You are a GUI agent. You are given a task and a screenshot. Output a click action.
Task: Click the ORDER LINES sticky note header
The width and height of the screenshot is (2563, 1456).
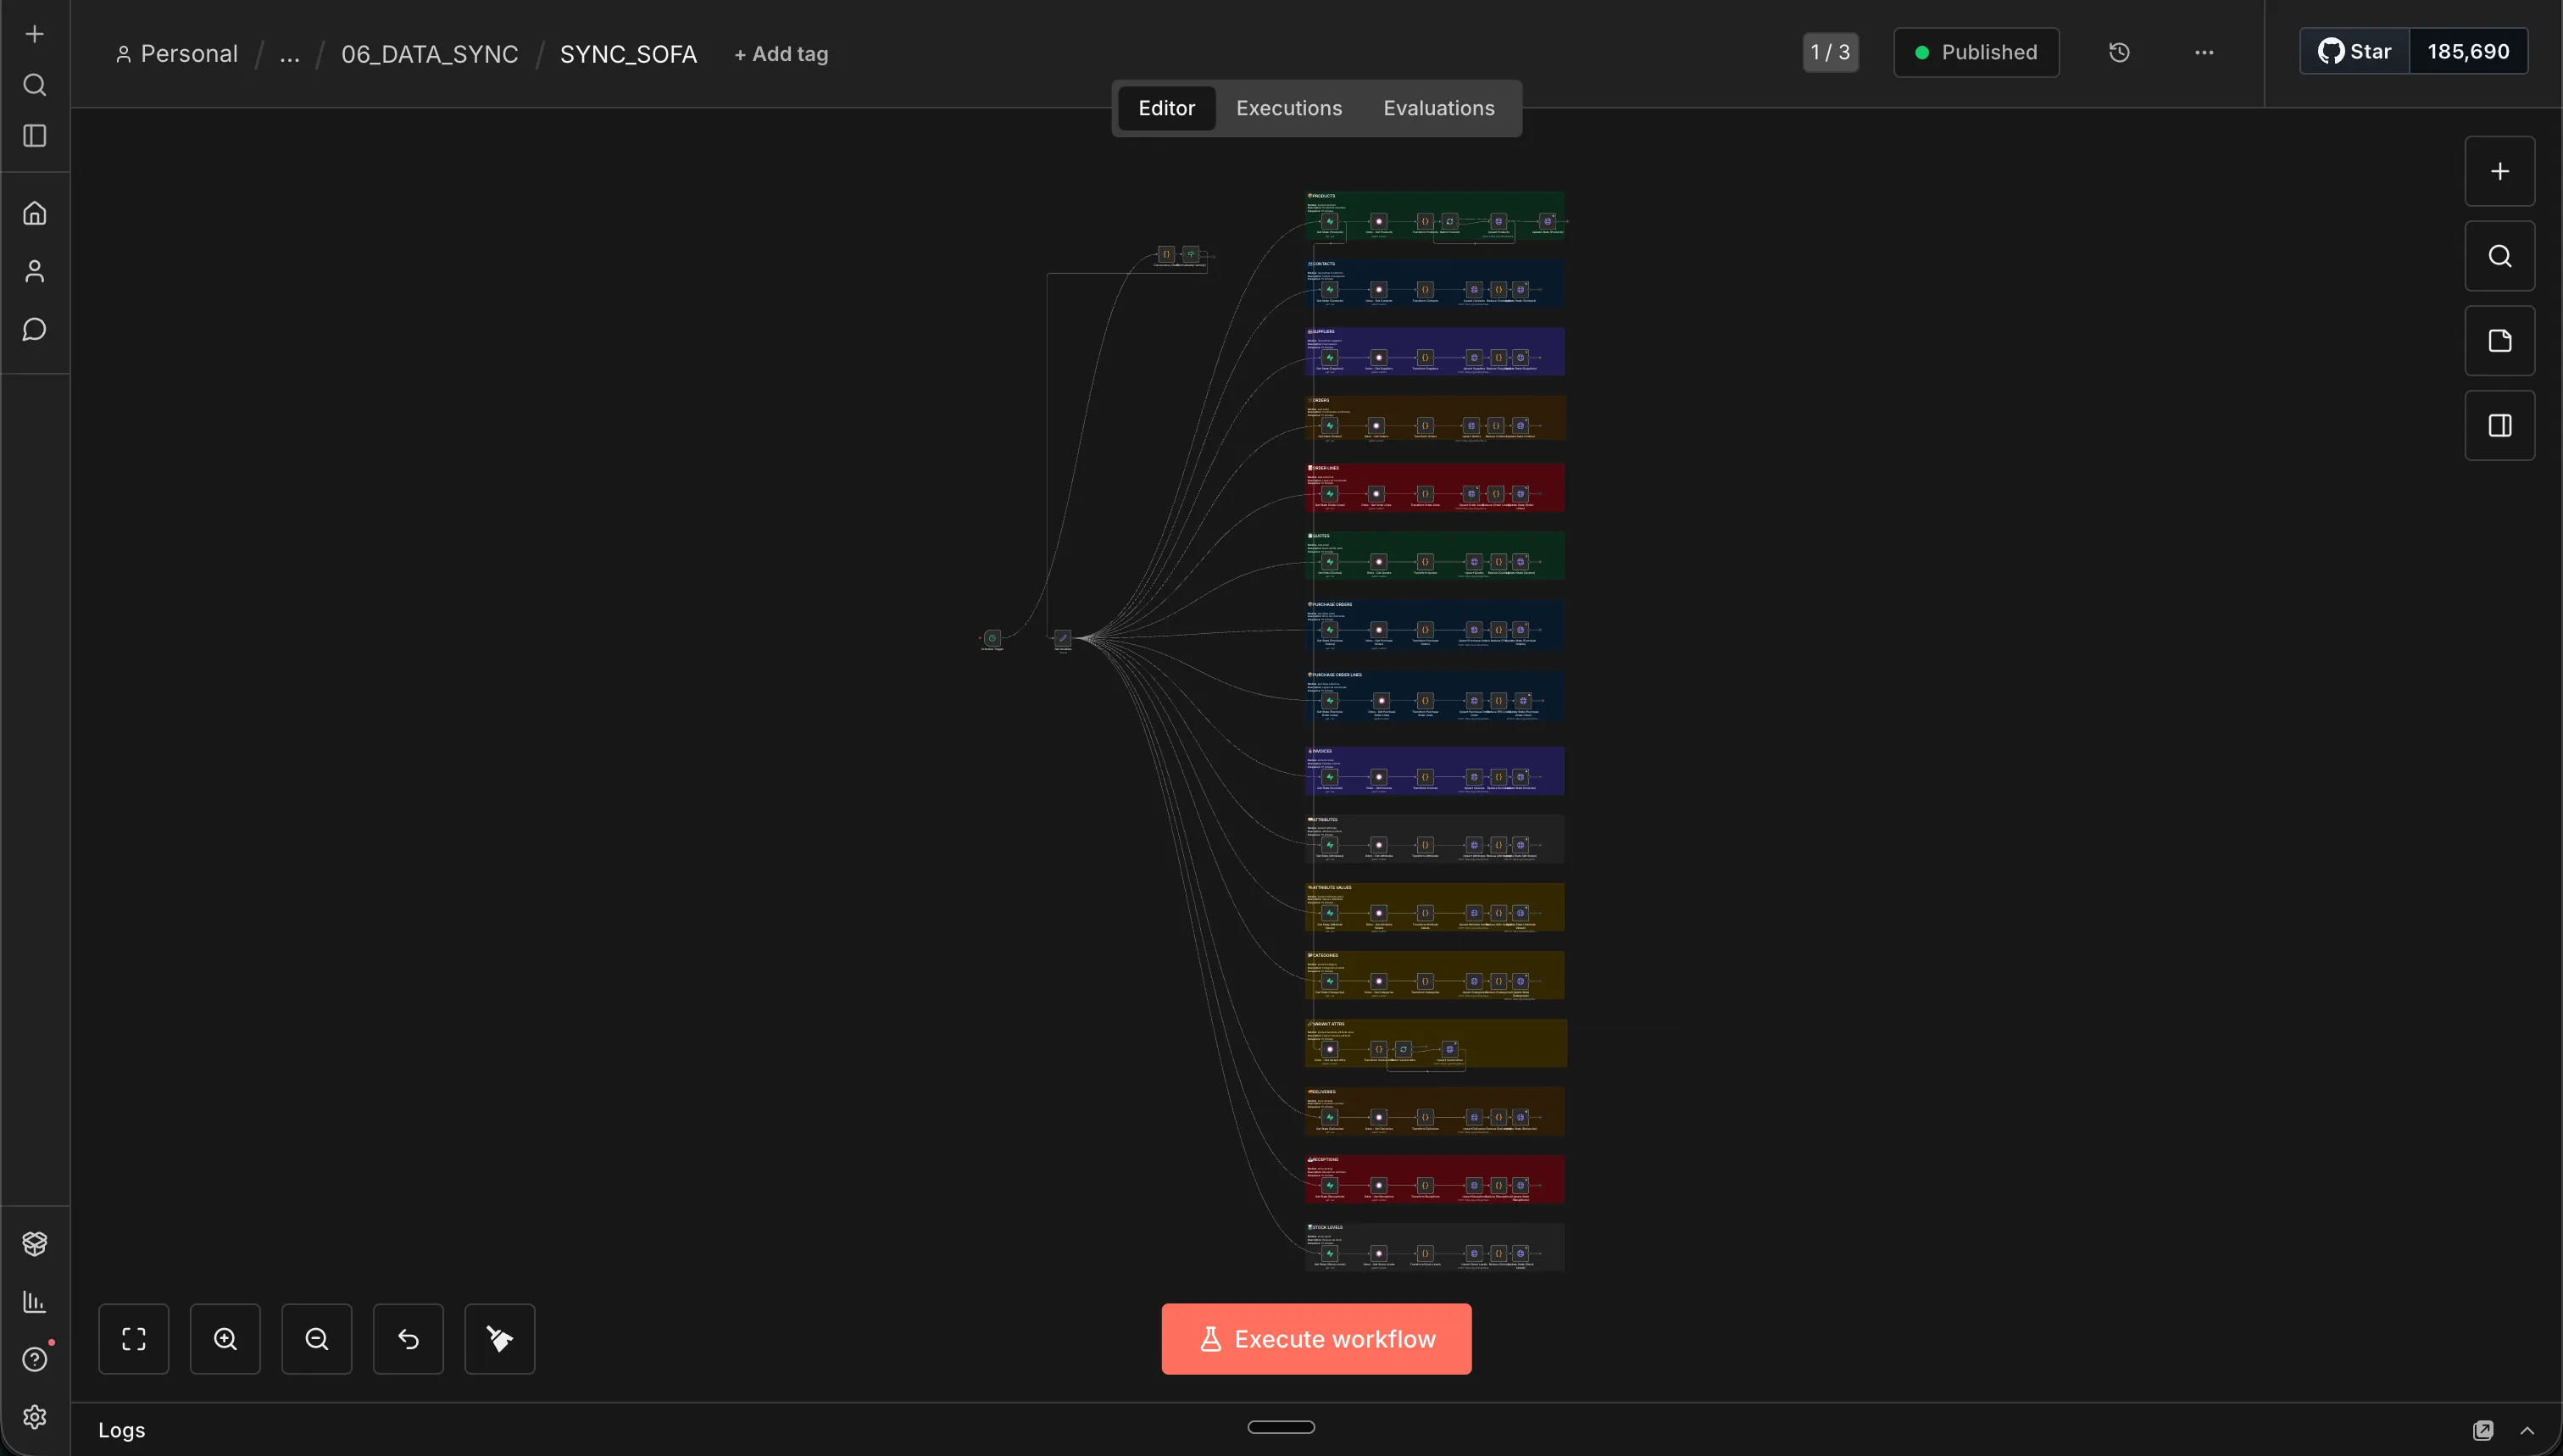1324,468
